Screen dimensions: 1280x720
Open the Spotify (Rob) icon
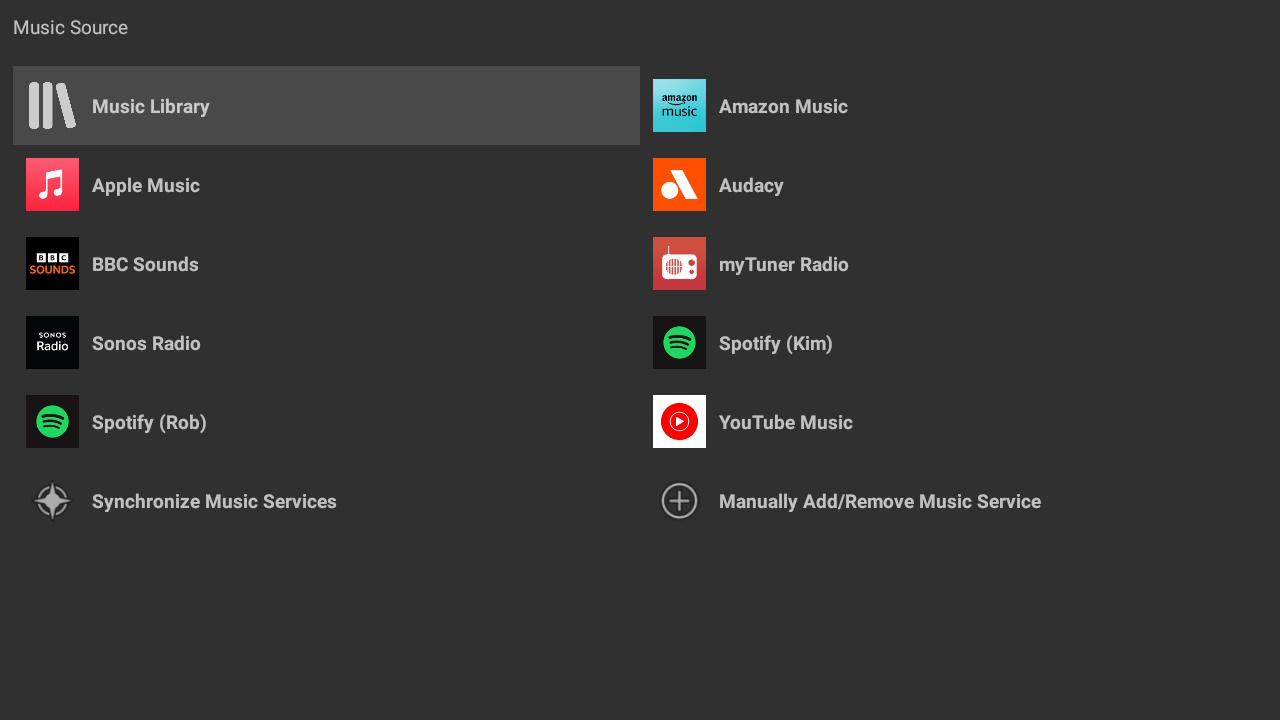[x=52, y=421]
